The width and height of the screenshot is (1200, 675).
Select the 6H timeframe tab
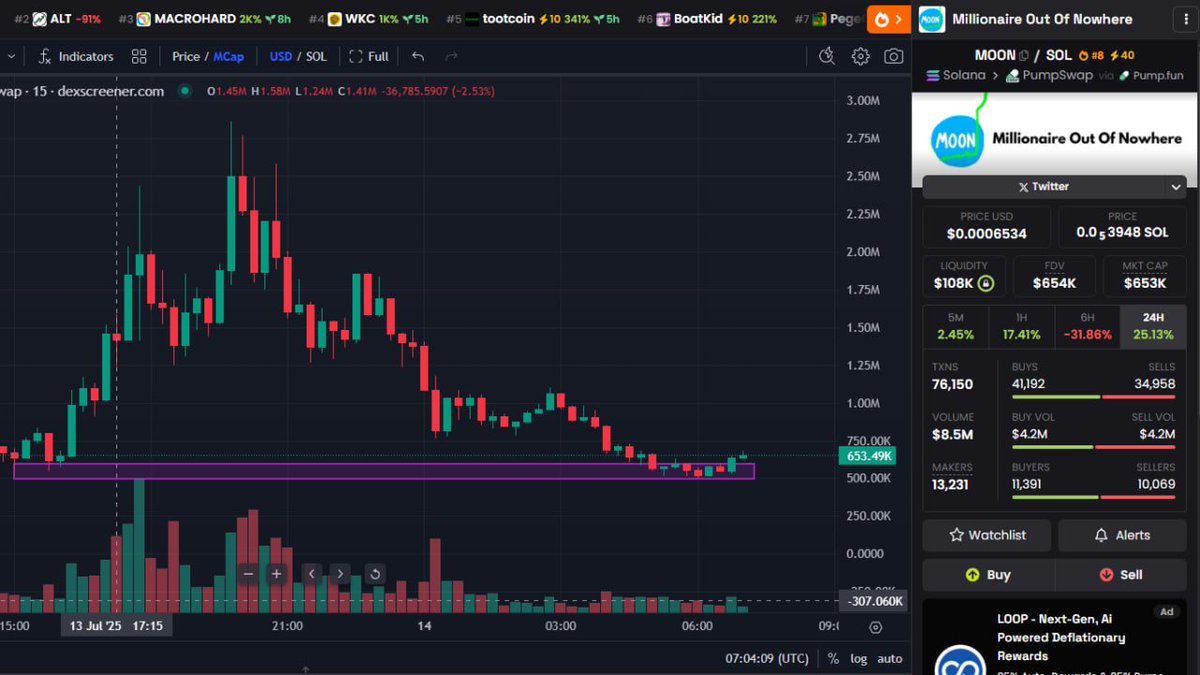coord(1087,326)
